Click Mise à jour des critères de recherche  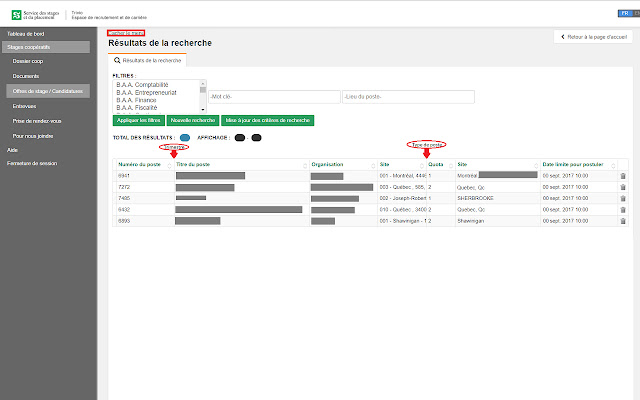pos(268,120)
